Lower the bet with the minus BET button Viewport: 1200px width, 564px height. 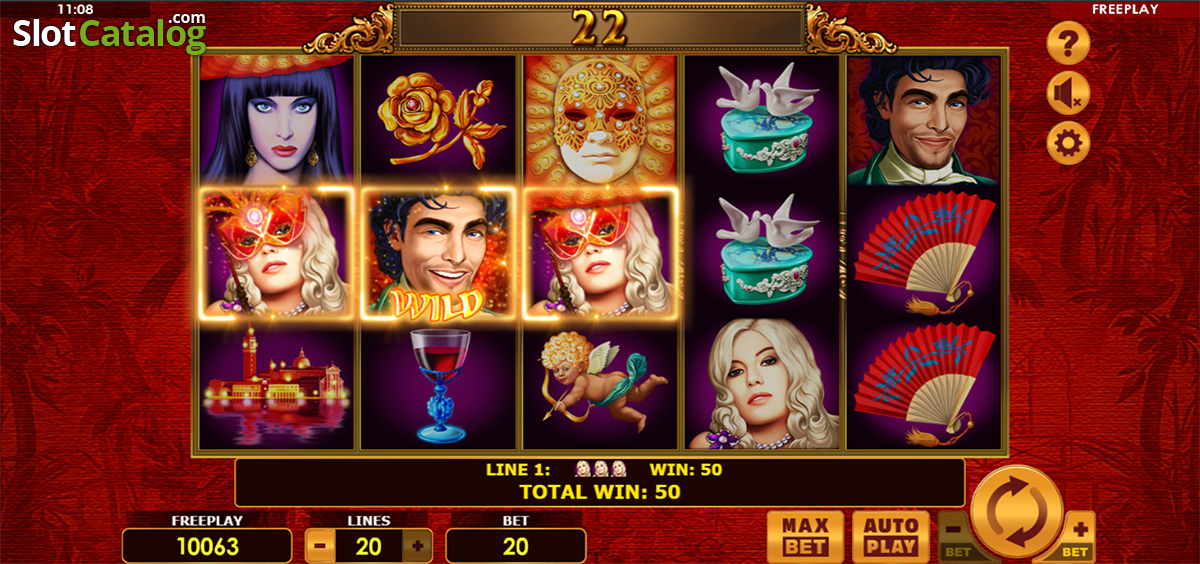click(954, 535)
